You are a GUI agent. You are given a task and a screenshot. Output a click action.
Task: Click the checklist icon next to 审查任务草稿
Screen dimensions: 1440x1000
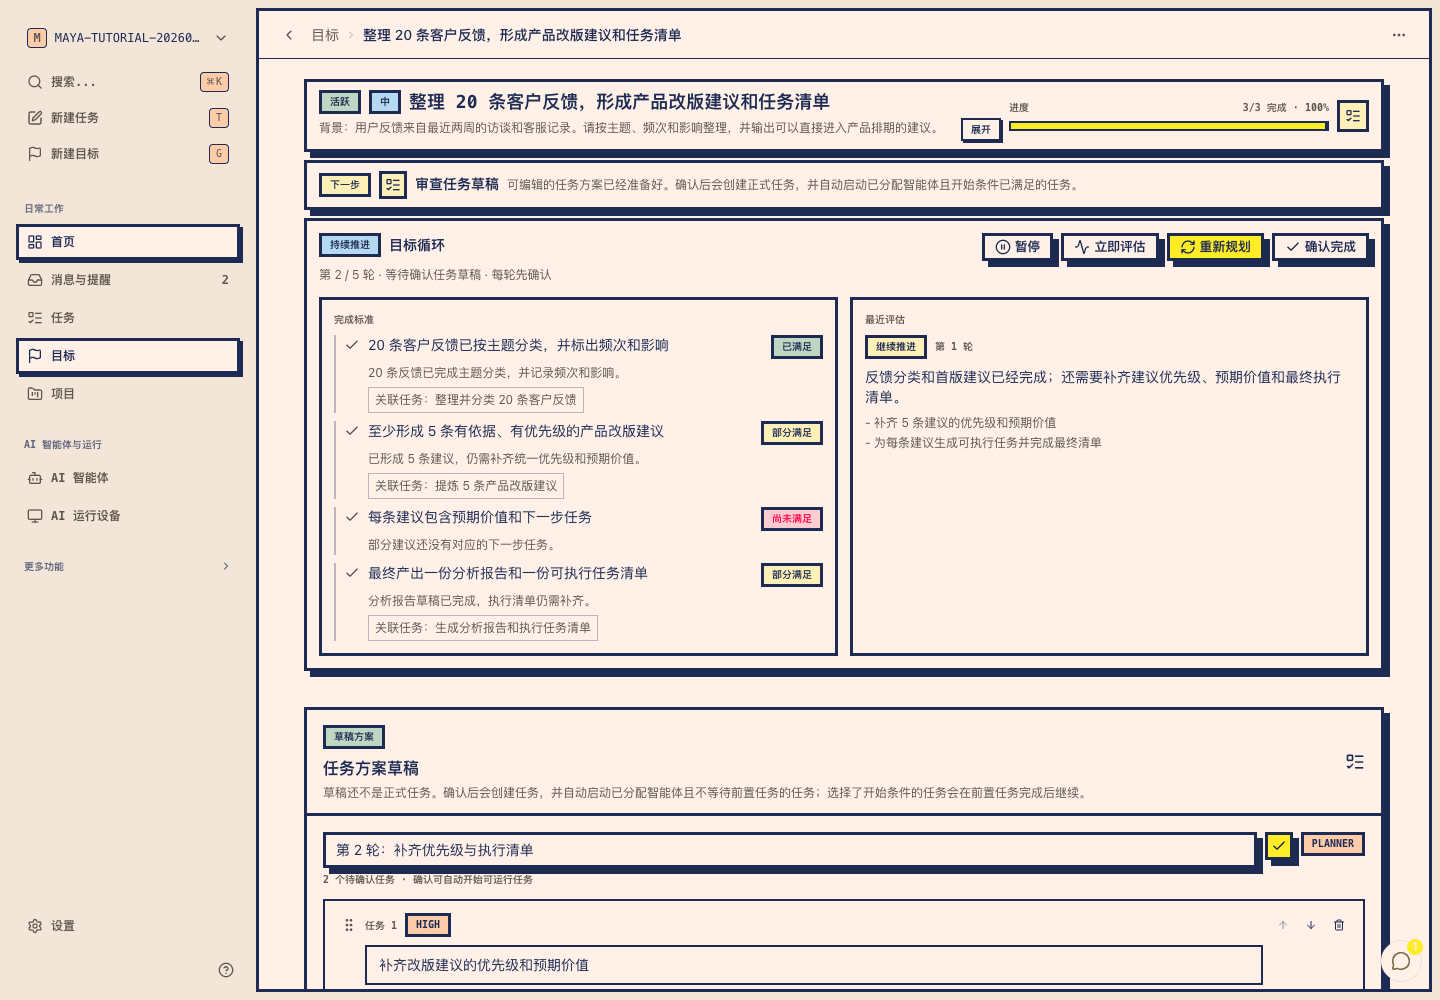pyautogui.click(x=393, y=185)
